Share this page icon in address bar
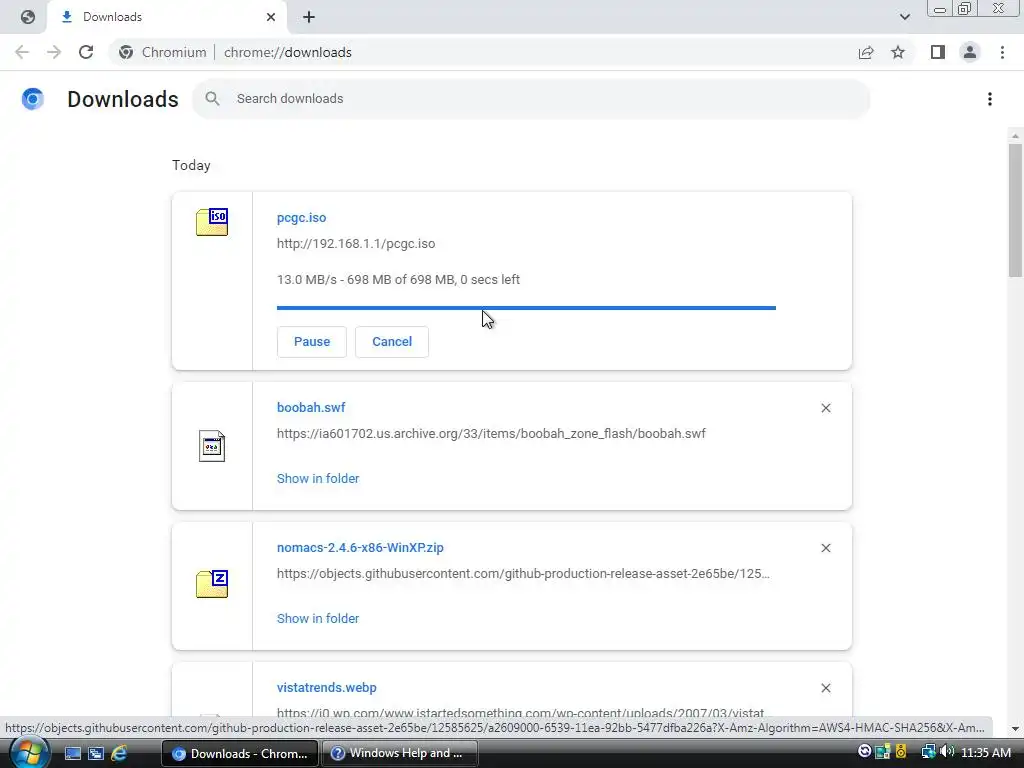Image resolution: width=1024 pixels, height=768 pixels. point(866,52)
